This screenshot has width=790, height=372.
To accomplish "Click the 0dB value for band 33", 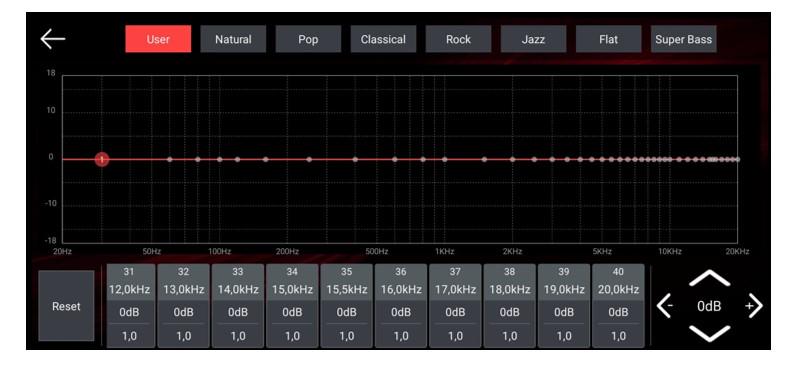I will [x=238, y=313].
